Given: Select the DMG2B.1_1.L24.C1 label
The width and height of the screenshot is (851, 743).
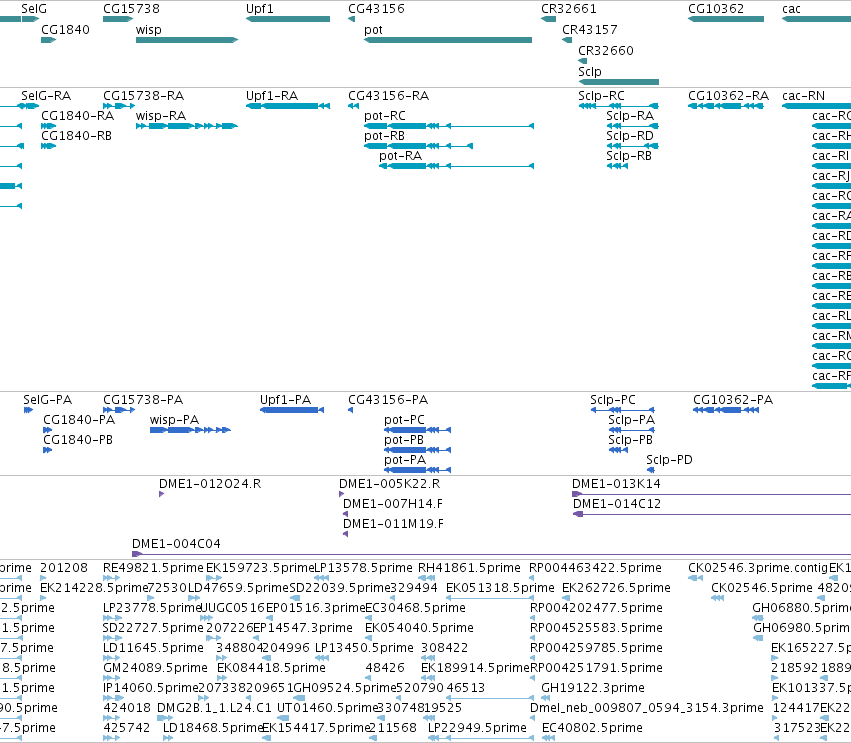Looking at the screenshot, I should [214, 708].
